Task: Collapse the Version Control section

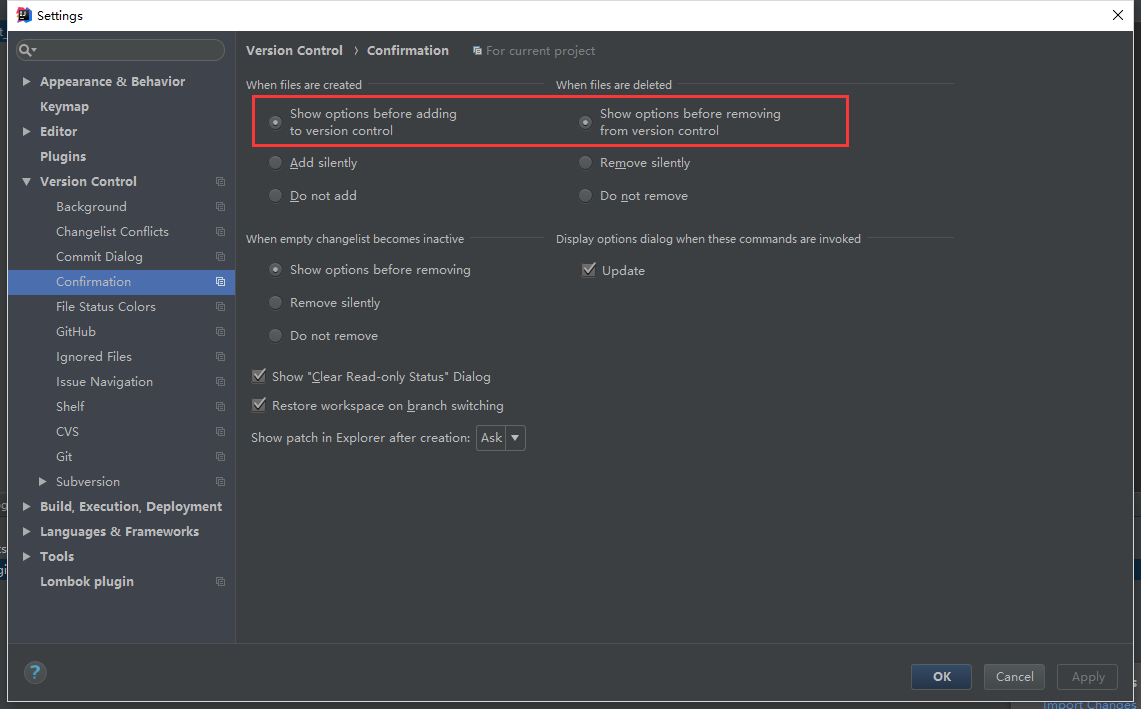Action: pyautogui.click(x=26, y=182)
